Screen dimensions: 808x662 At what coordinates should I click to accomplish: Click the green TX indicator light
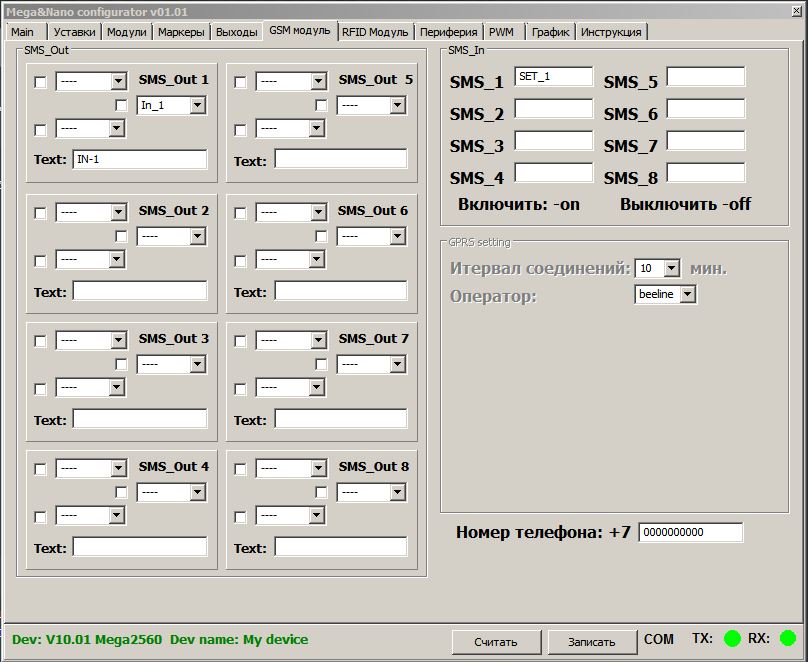(732, 638)
